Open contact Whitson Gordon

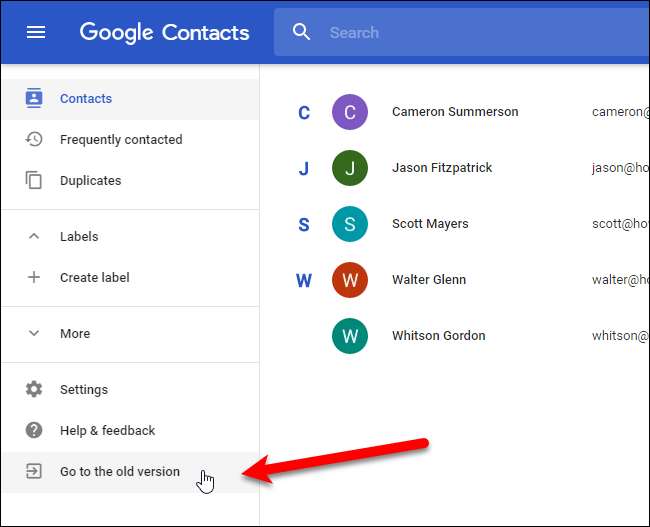click(439, 335)
